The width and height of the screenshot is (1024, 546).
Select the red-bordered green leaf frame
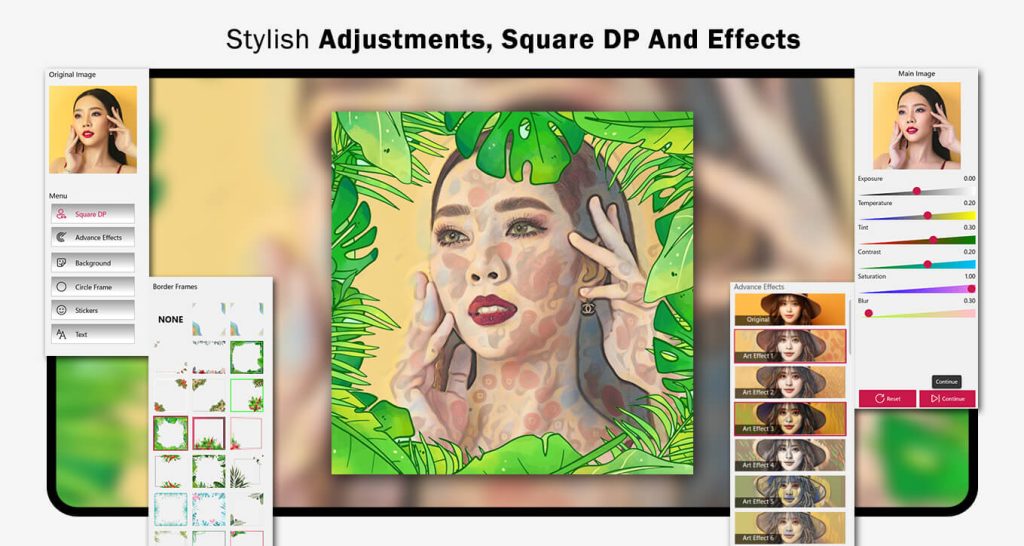170,433
